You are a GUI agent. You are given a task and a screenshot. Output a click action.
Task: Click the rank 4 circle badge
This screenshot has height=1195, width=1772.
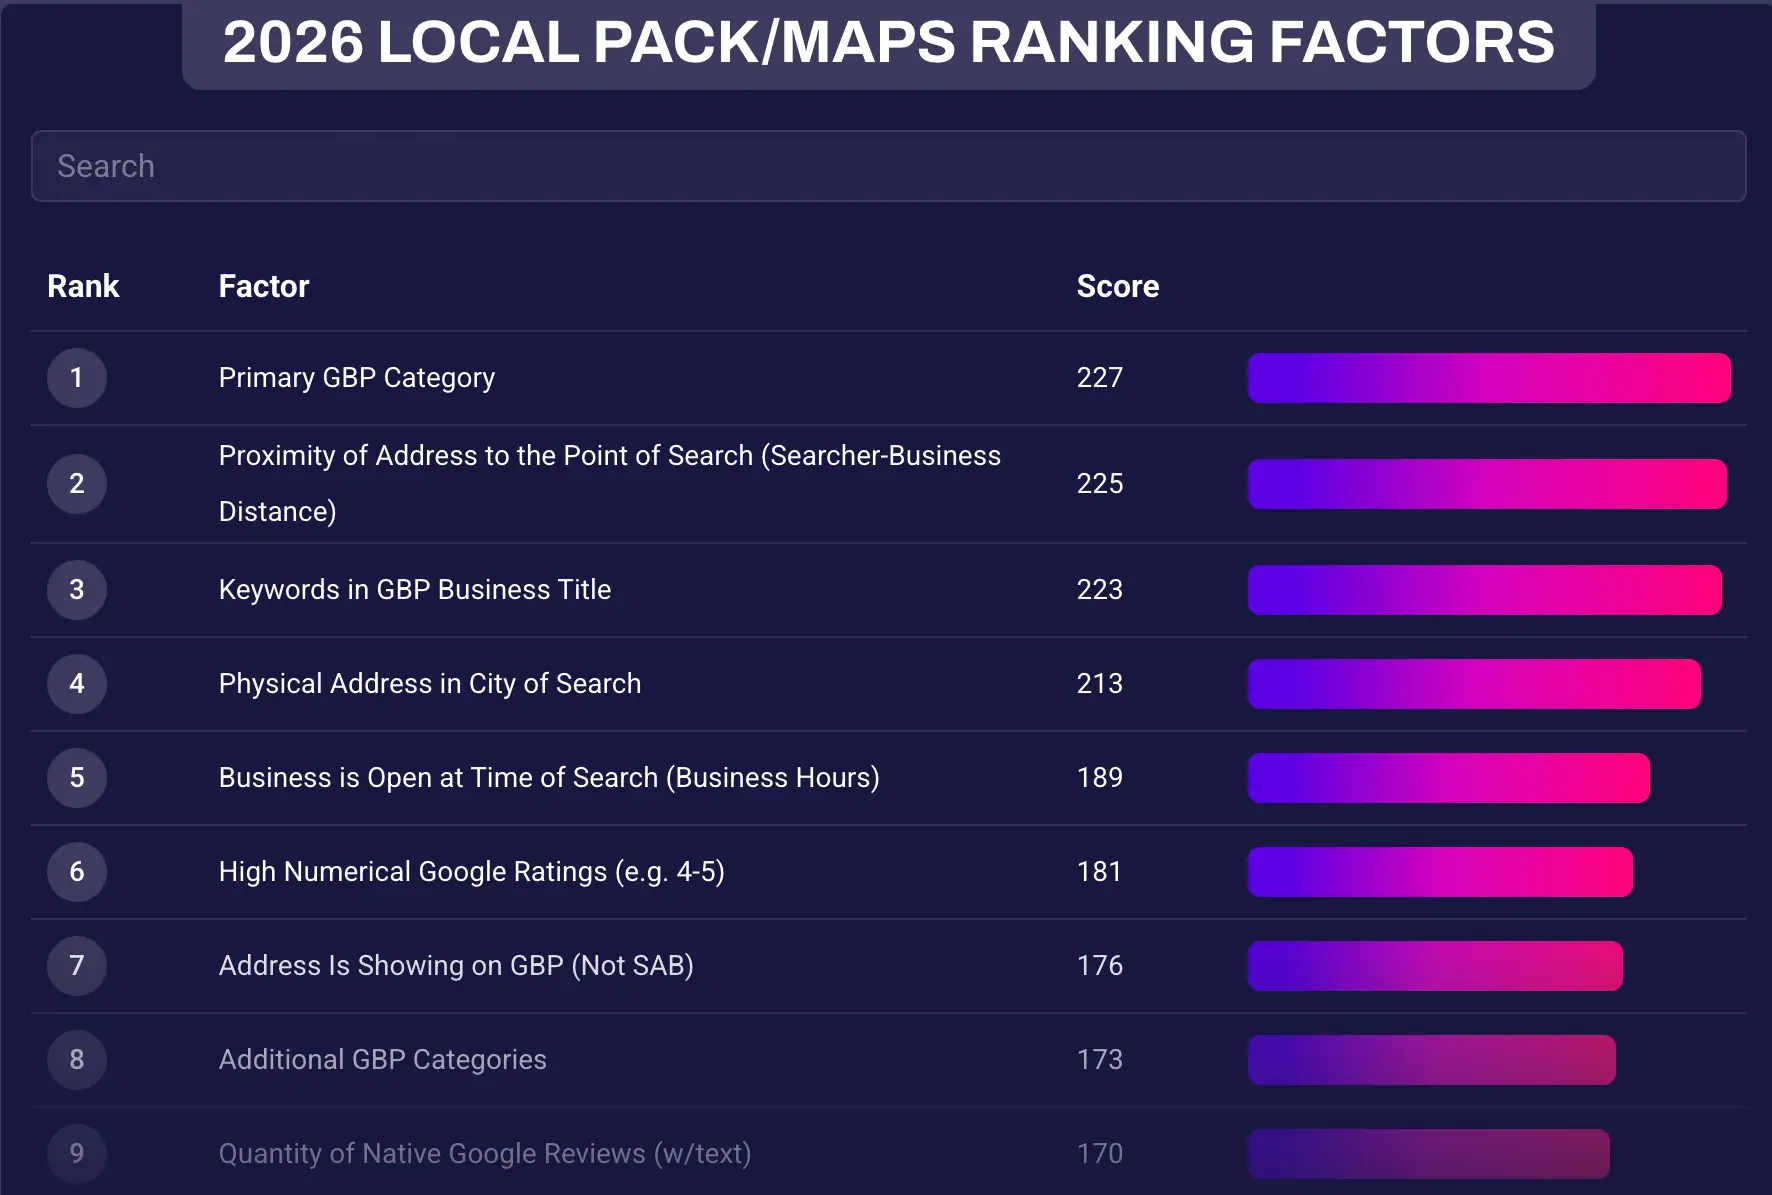[77, 684]
